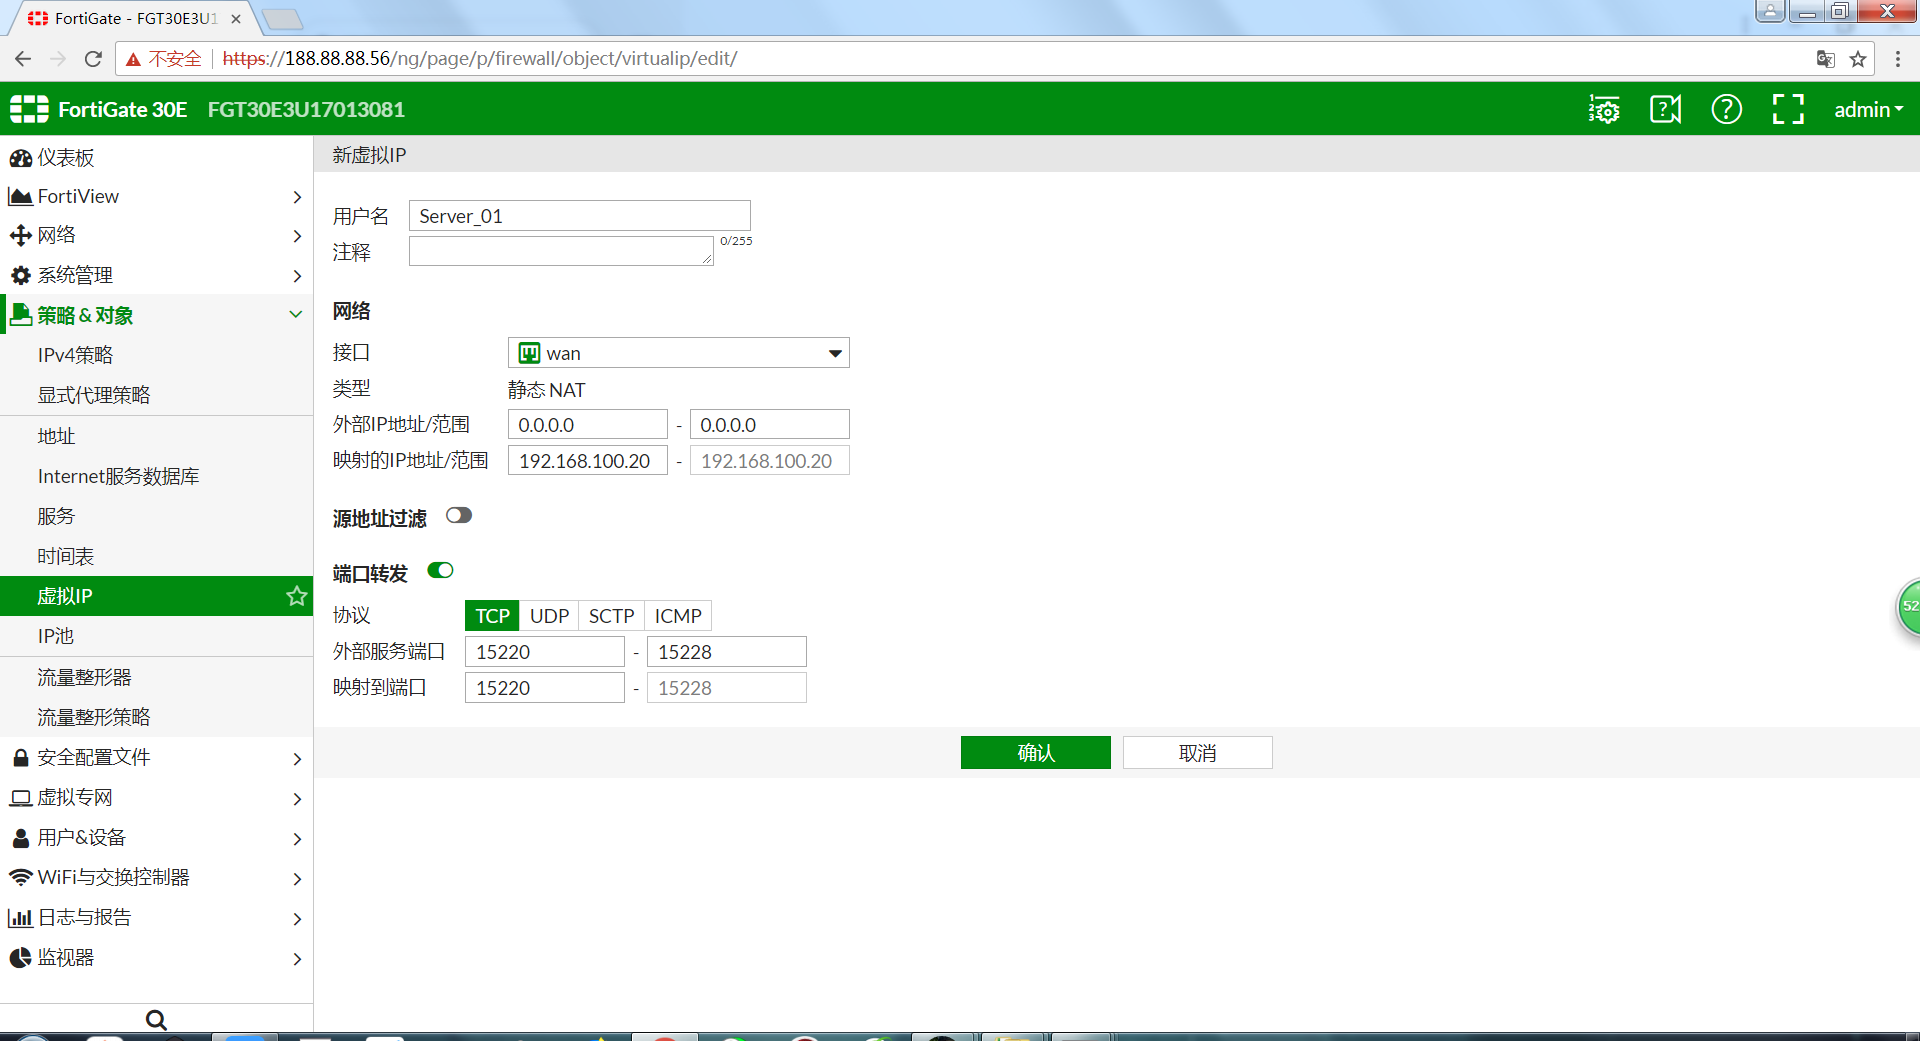The height and width of the screenshot is (1041, 1920).
Task: Click the monitor pie chart icon
Action: click(20, 958)
